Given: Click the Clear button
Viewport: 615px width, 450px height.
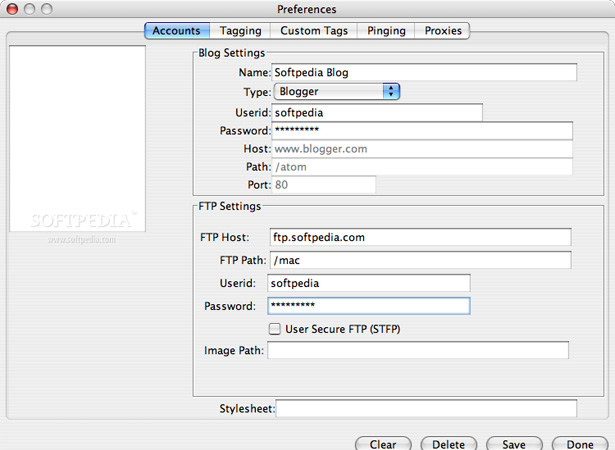Looking at the screenshot, I should (x=383, y=443).
